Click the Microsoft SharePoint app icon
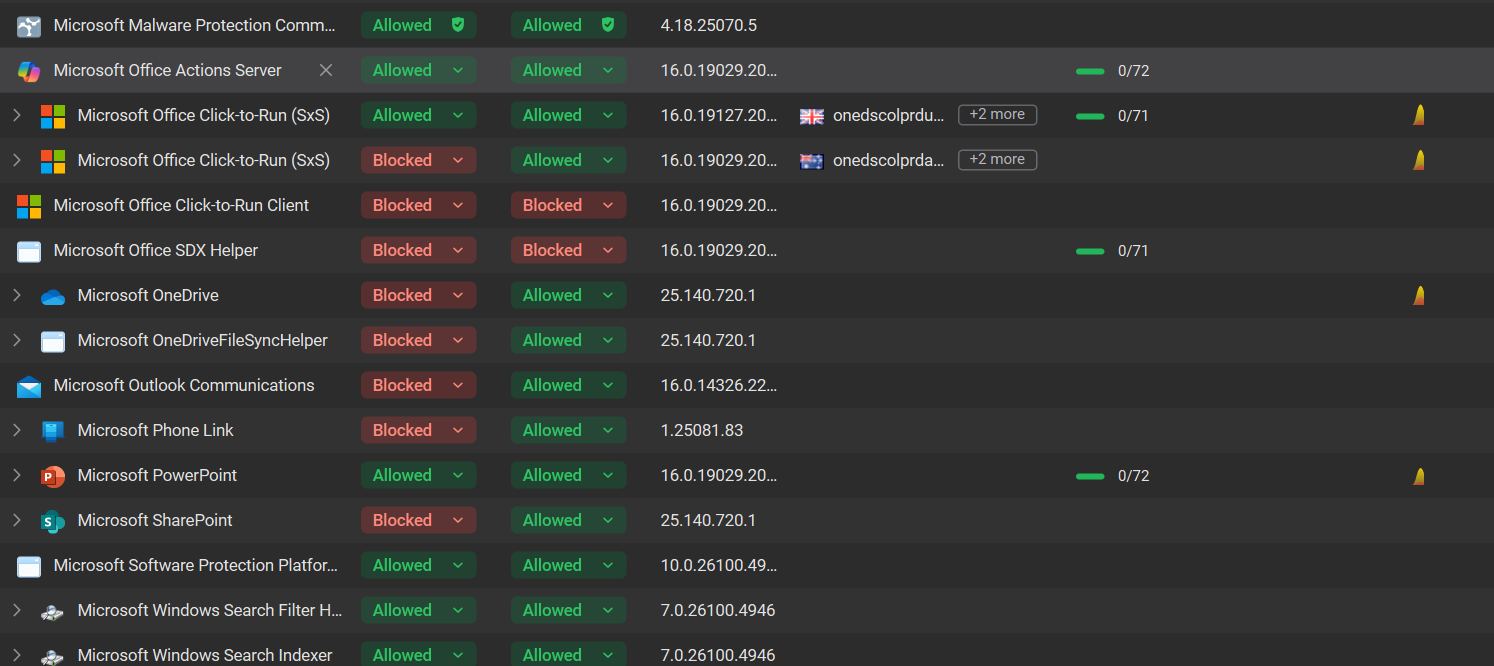 tap(53, 521)
